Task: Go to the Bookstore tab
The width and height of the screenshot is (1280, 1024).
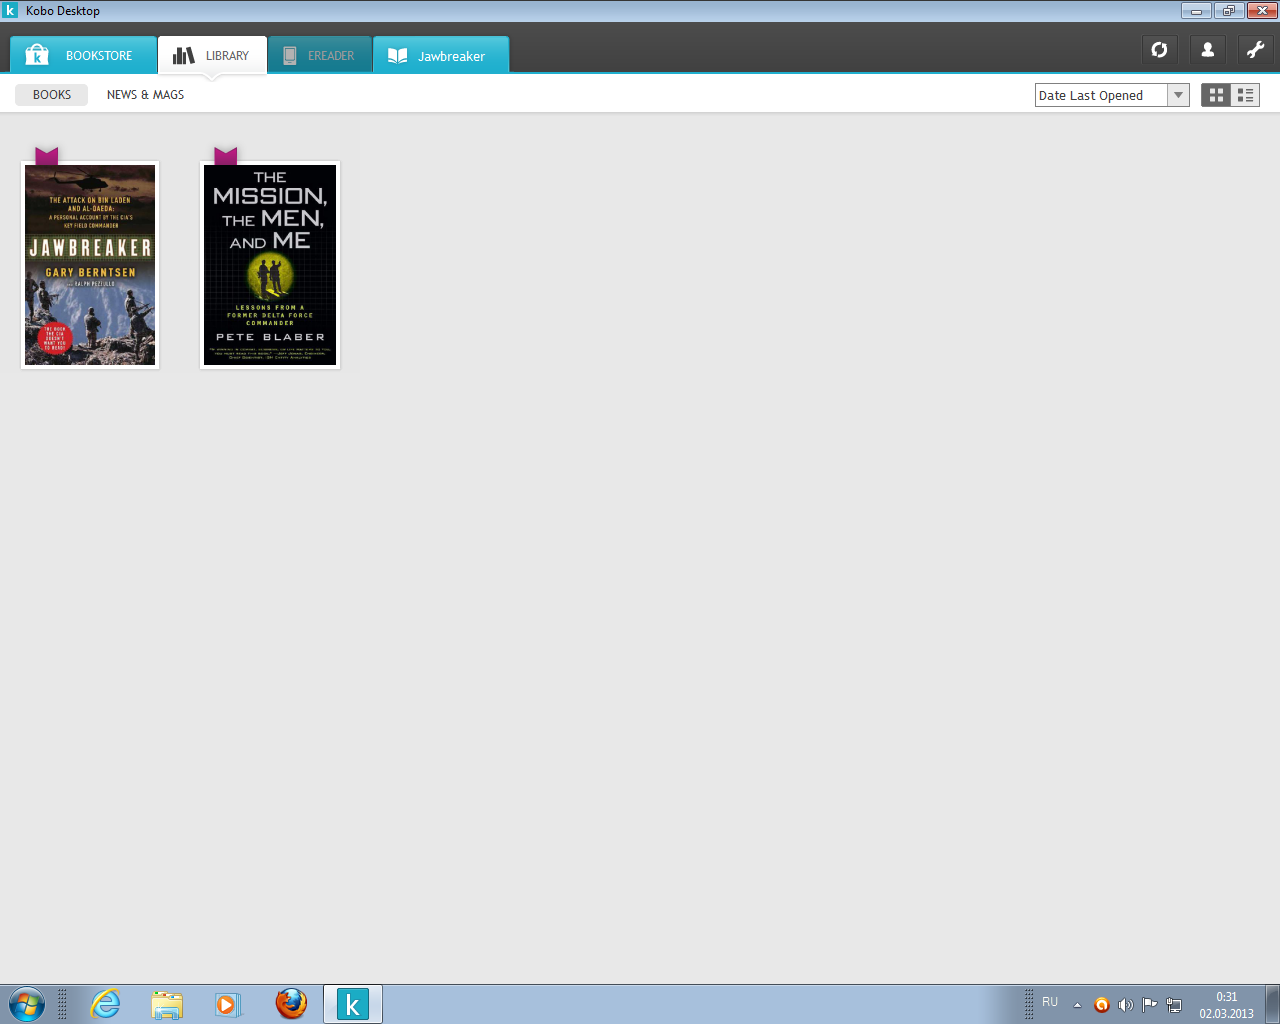Action: pos(84,56)
